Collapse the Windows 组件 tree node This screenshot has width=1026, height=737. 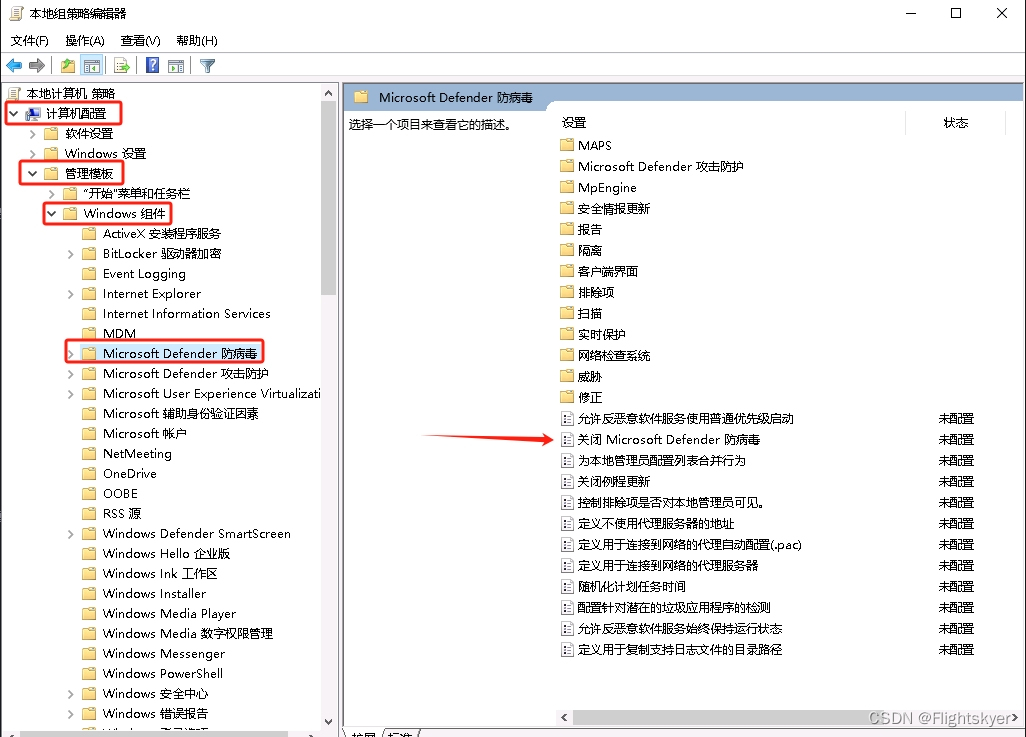click(x=51, y=214)
